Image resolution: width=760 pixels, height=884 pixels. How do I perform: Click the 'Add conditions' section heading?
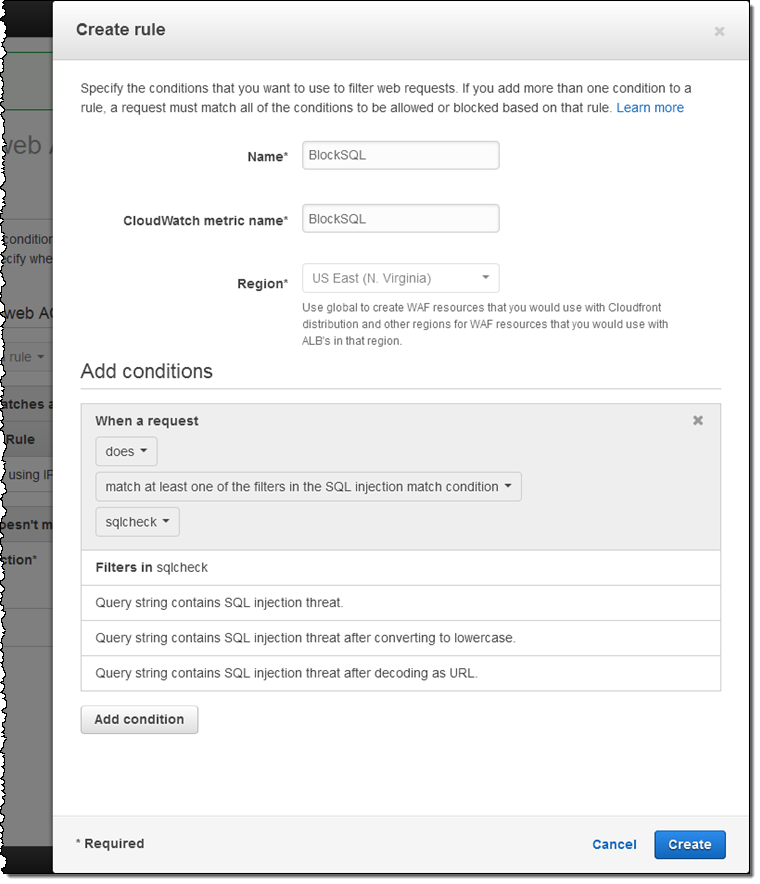147,372
